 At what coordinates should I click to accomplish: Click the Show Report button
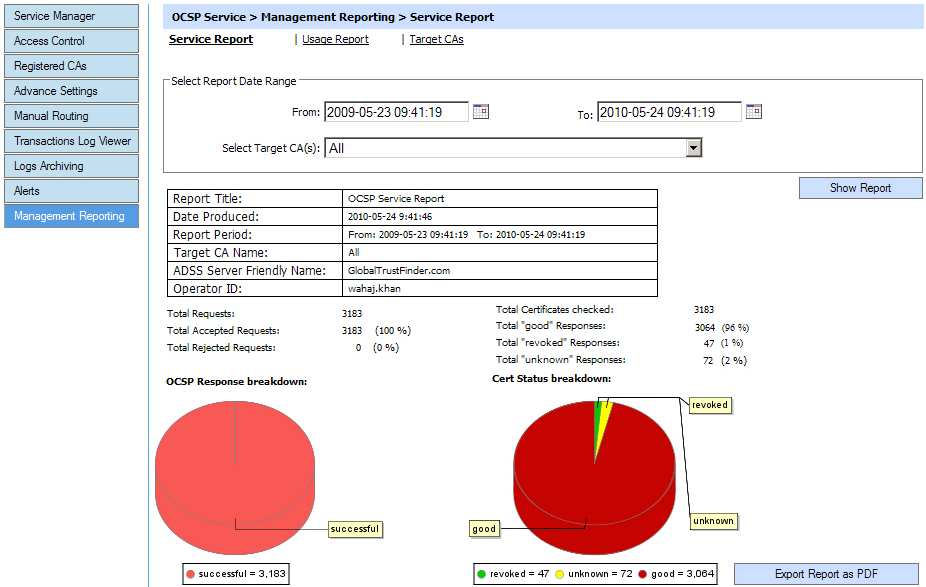pos(860,188)
